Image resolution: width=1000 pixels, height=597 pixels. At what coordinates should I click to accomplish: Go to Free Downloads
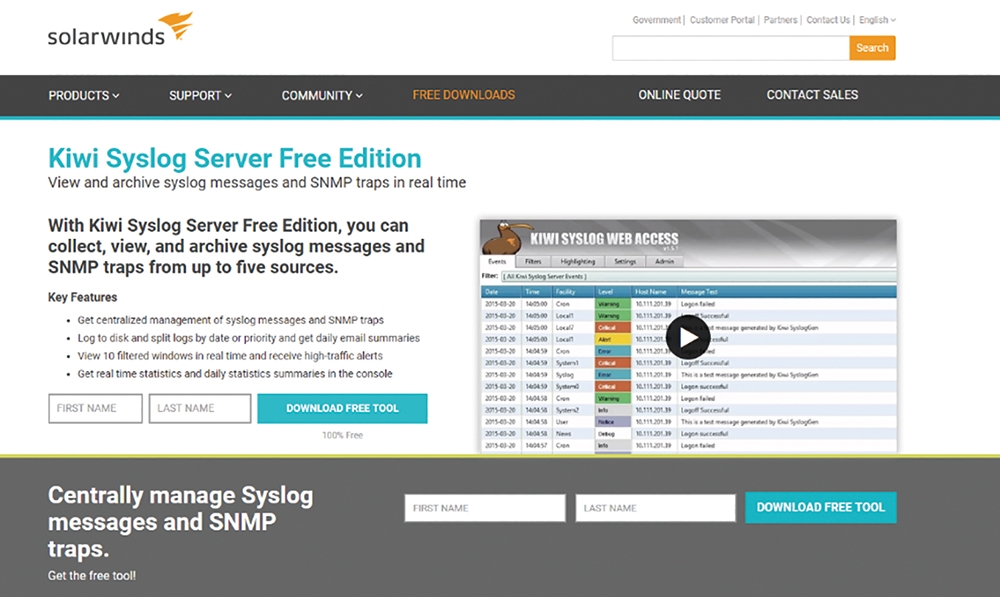click(464, 95)
